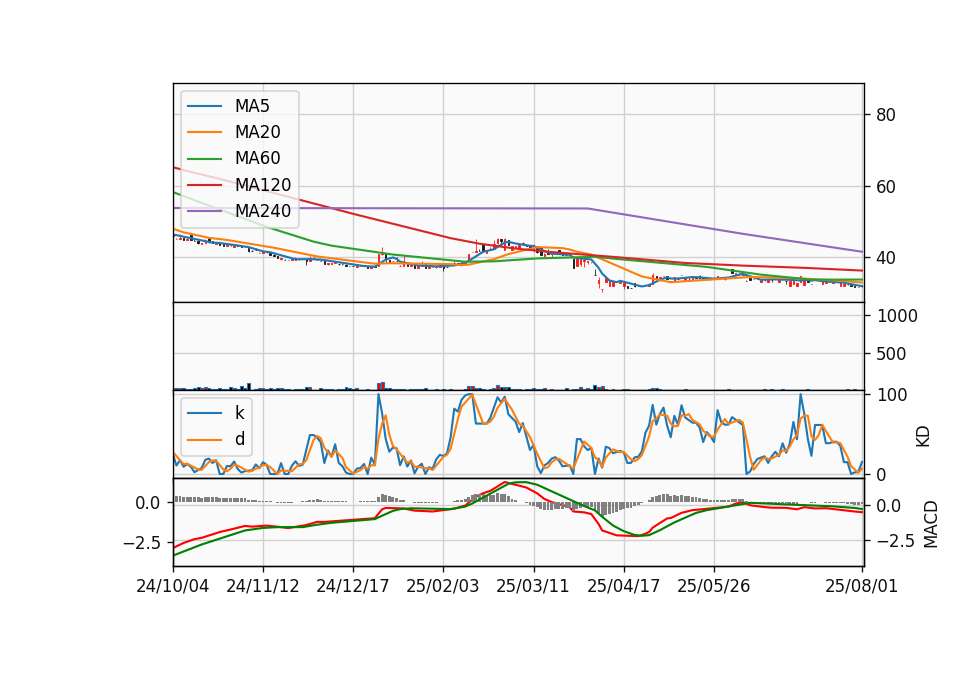The image size is (960, 690).
Task: Click the k legend entry in KD panel
Action: coord(239,413)
